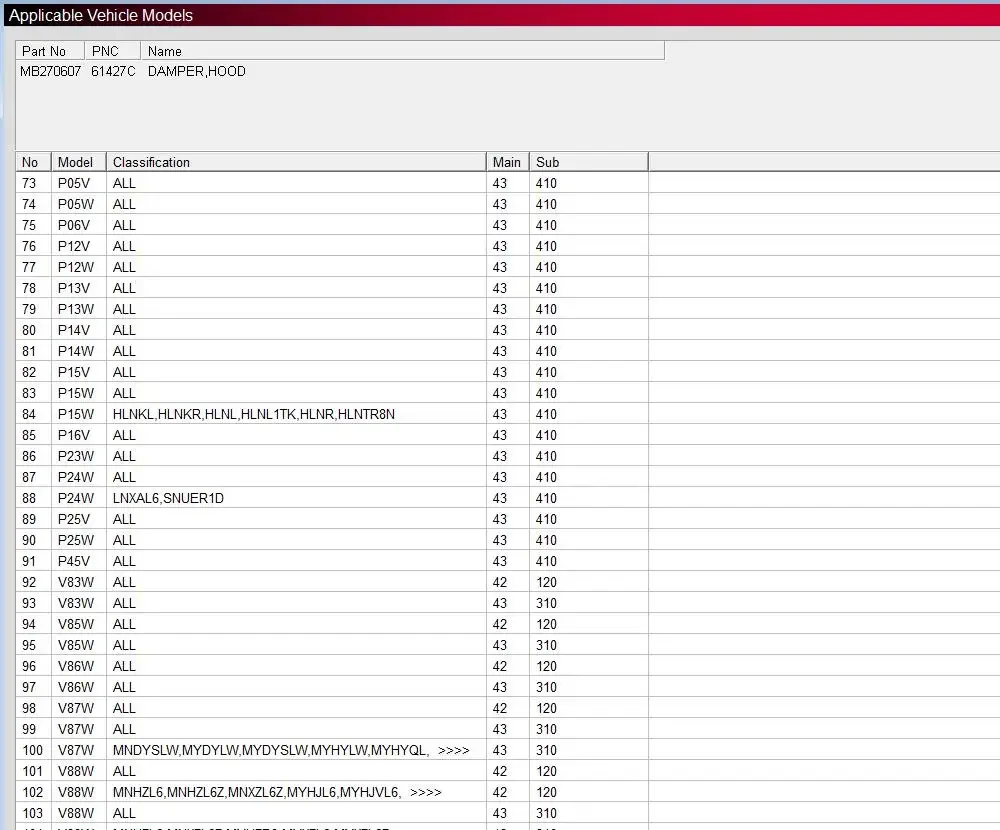The height and width of the screenshot is (830, 1000).
Task: Click row number 95
Action: pos(29,646)
